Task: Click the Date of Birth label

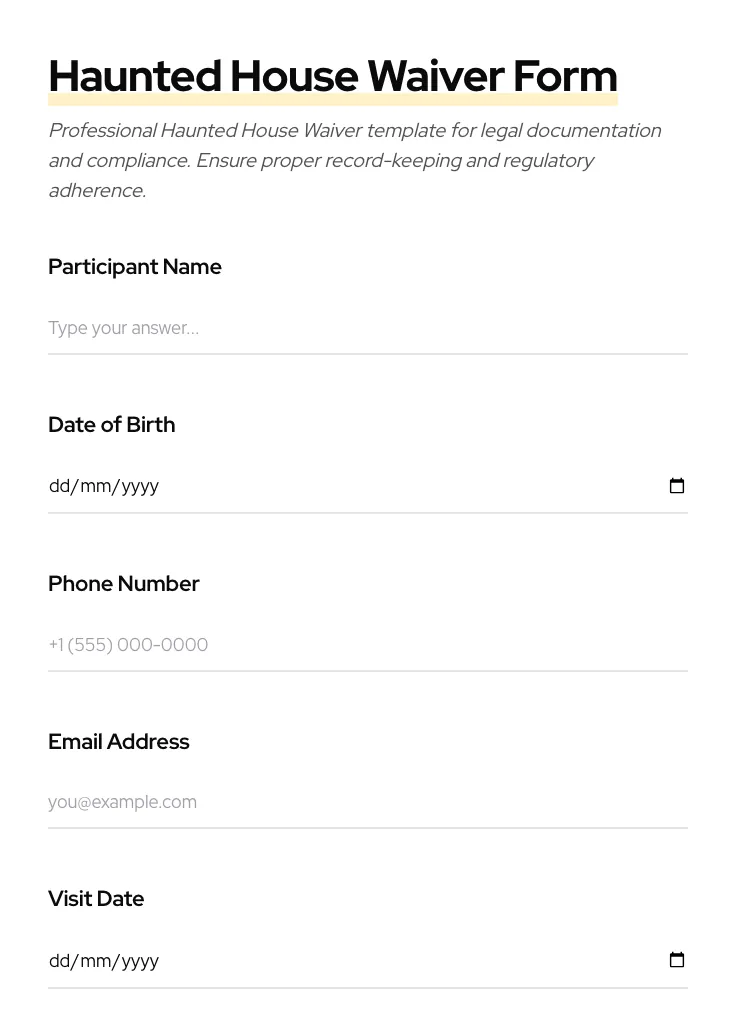Action: (x=112, y=425)
